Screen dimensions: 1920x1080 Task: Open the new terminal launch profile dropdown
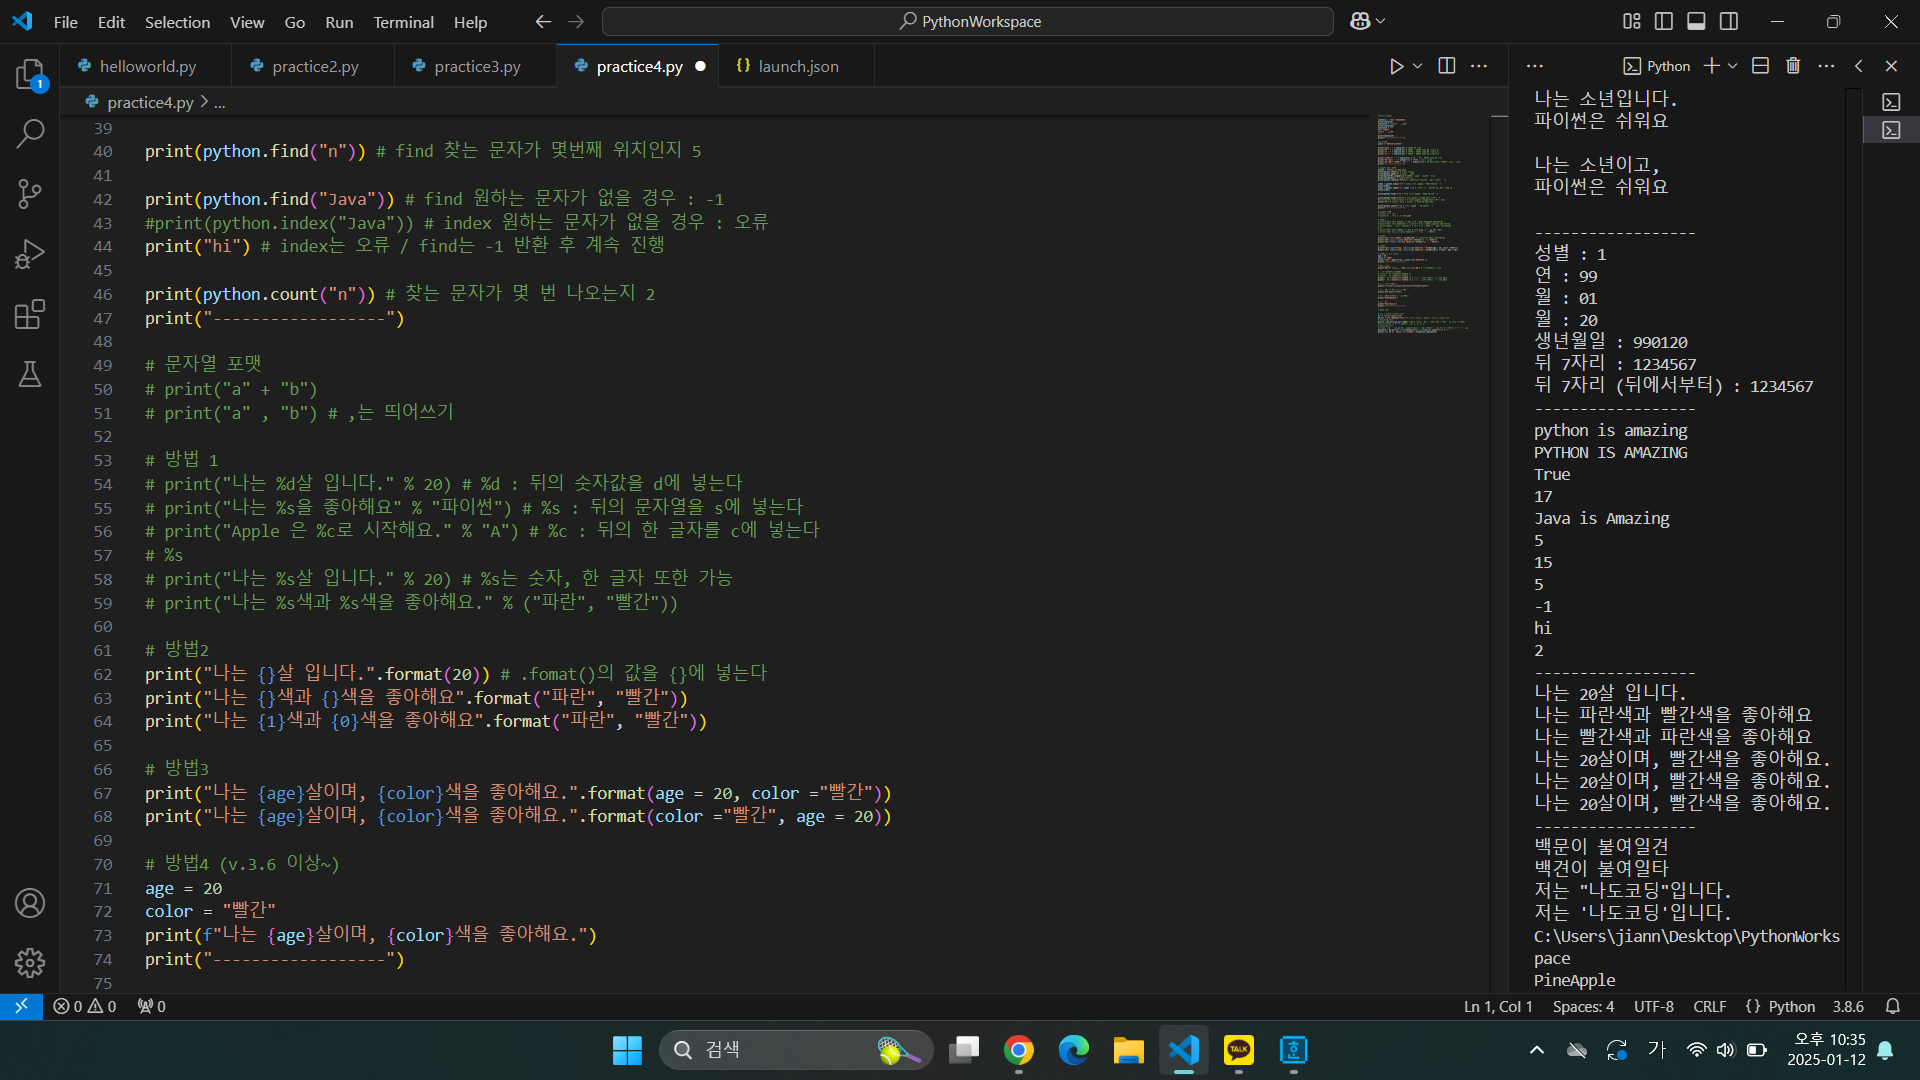1733,66
